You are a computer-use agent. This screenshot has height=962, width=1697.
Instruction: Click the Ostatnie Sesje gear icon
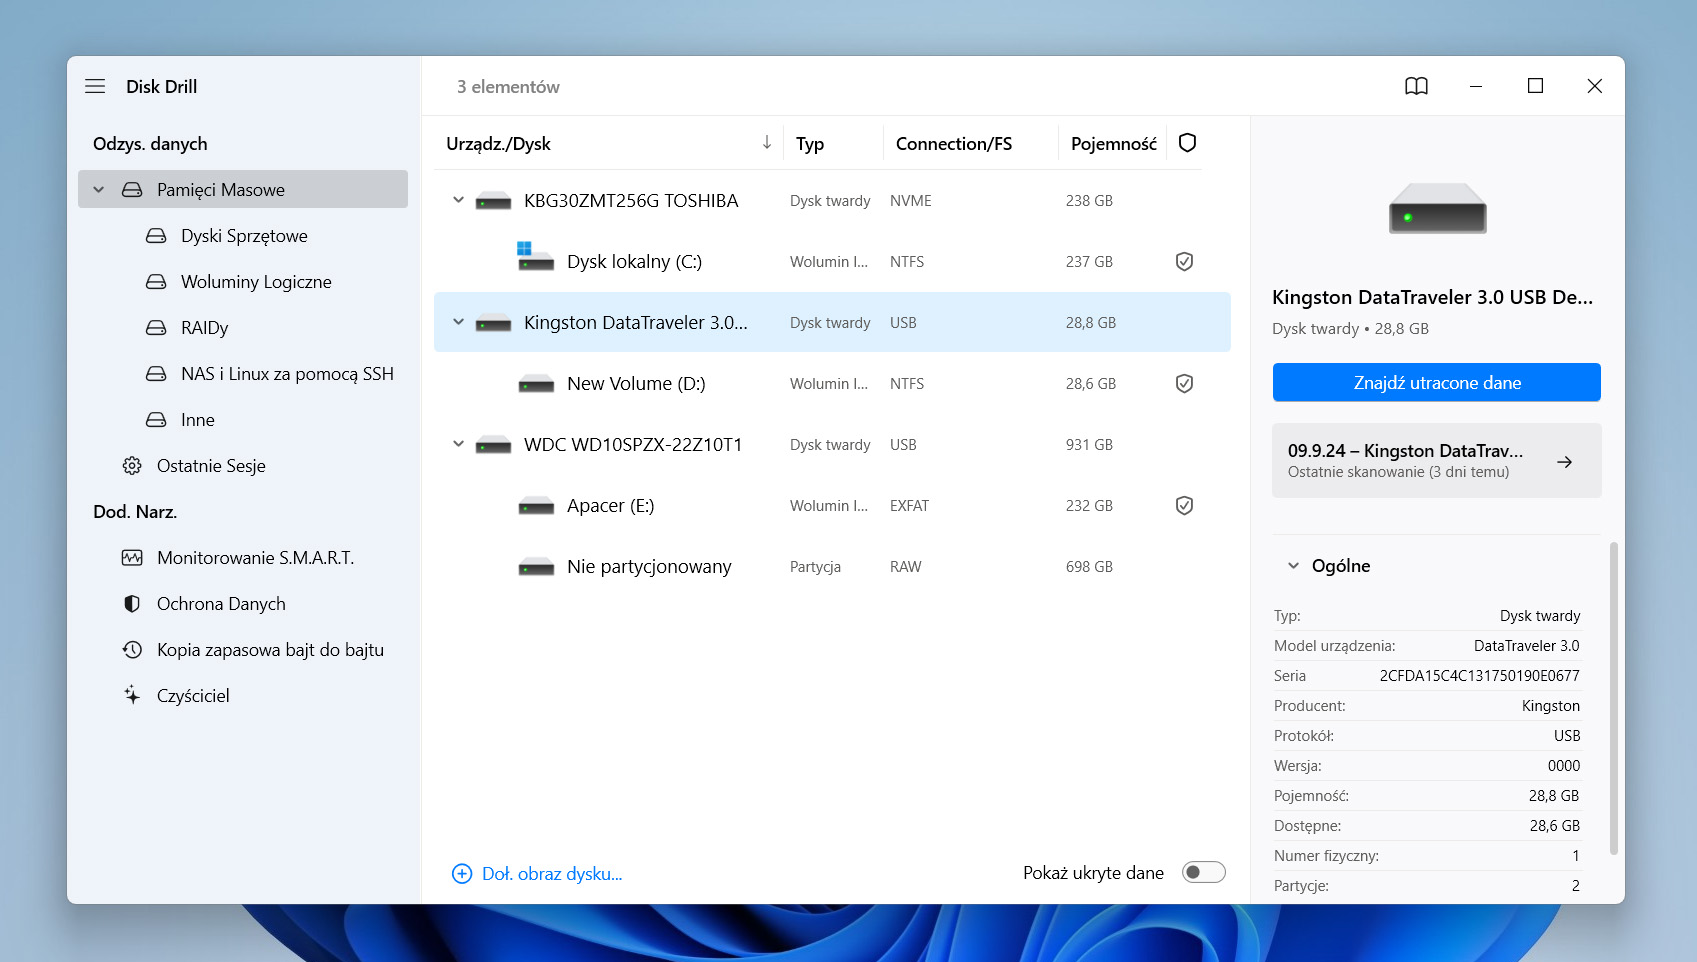[x=132, y=465]
